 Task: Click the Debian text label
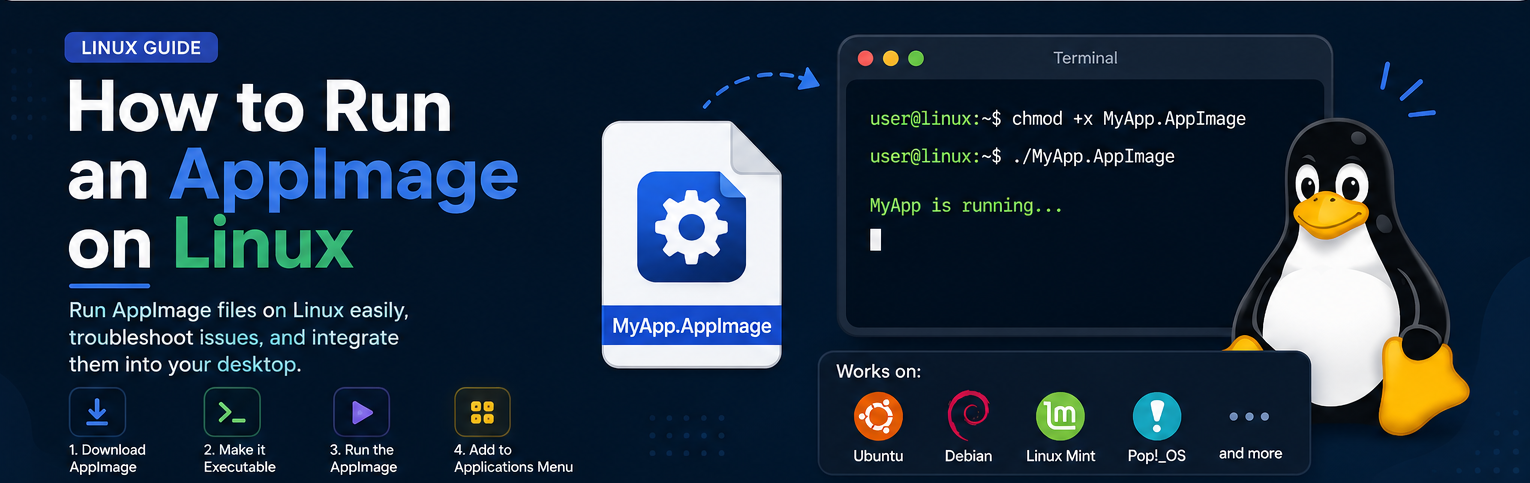coord(968,456)
